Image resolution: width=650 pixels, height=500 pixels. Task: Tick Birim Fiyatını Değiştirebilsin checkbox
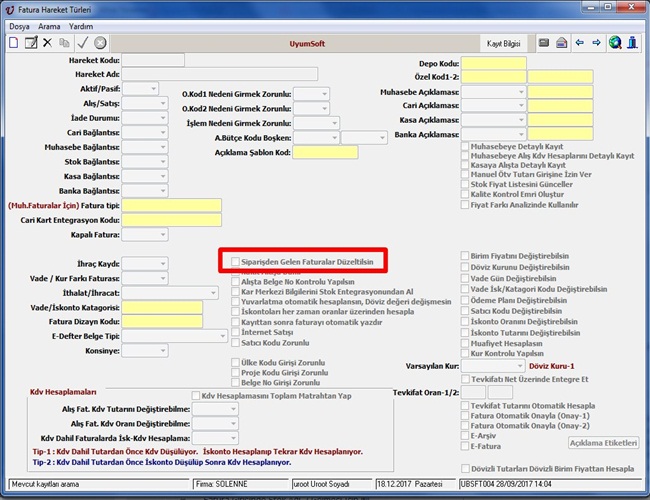pyautogui.click(x=465, y=256)
